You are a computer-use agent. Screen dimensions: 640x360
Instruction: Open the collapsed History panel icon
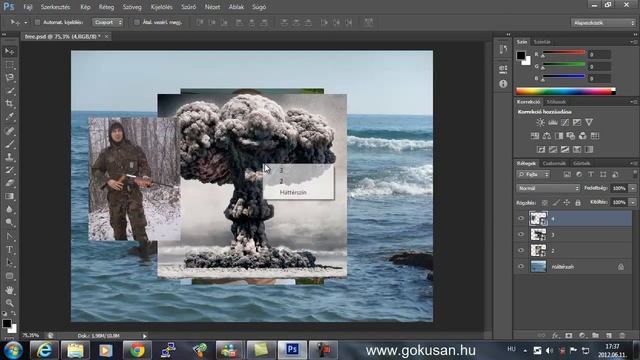pos(503,50)
